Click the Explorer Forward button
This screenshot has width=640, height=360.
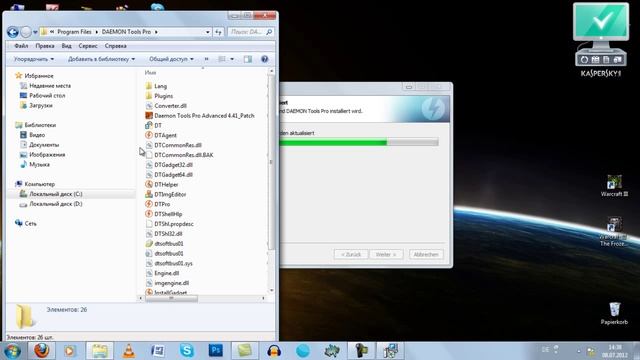[x=25, y=32]
